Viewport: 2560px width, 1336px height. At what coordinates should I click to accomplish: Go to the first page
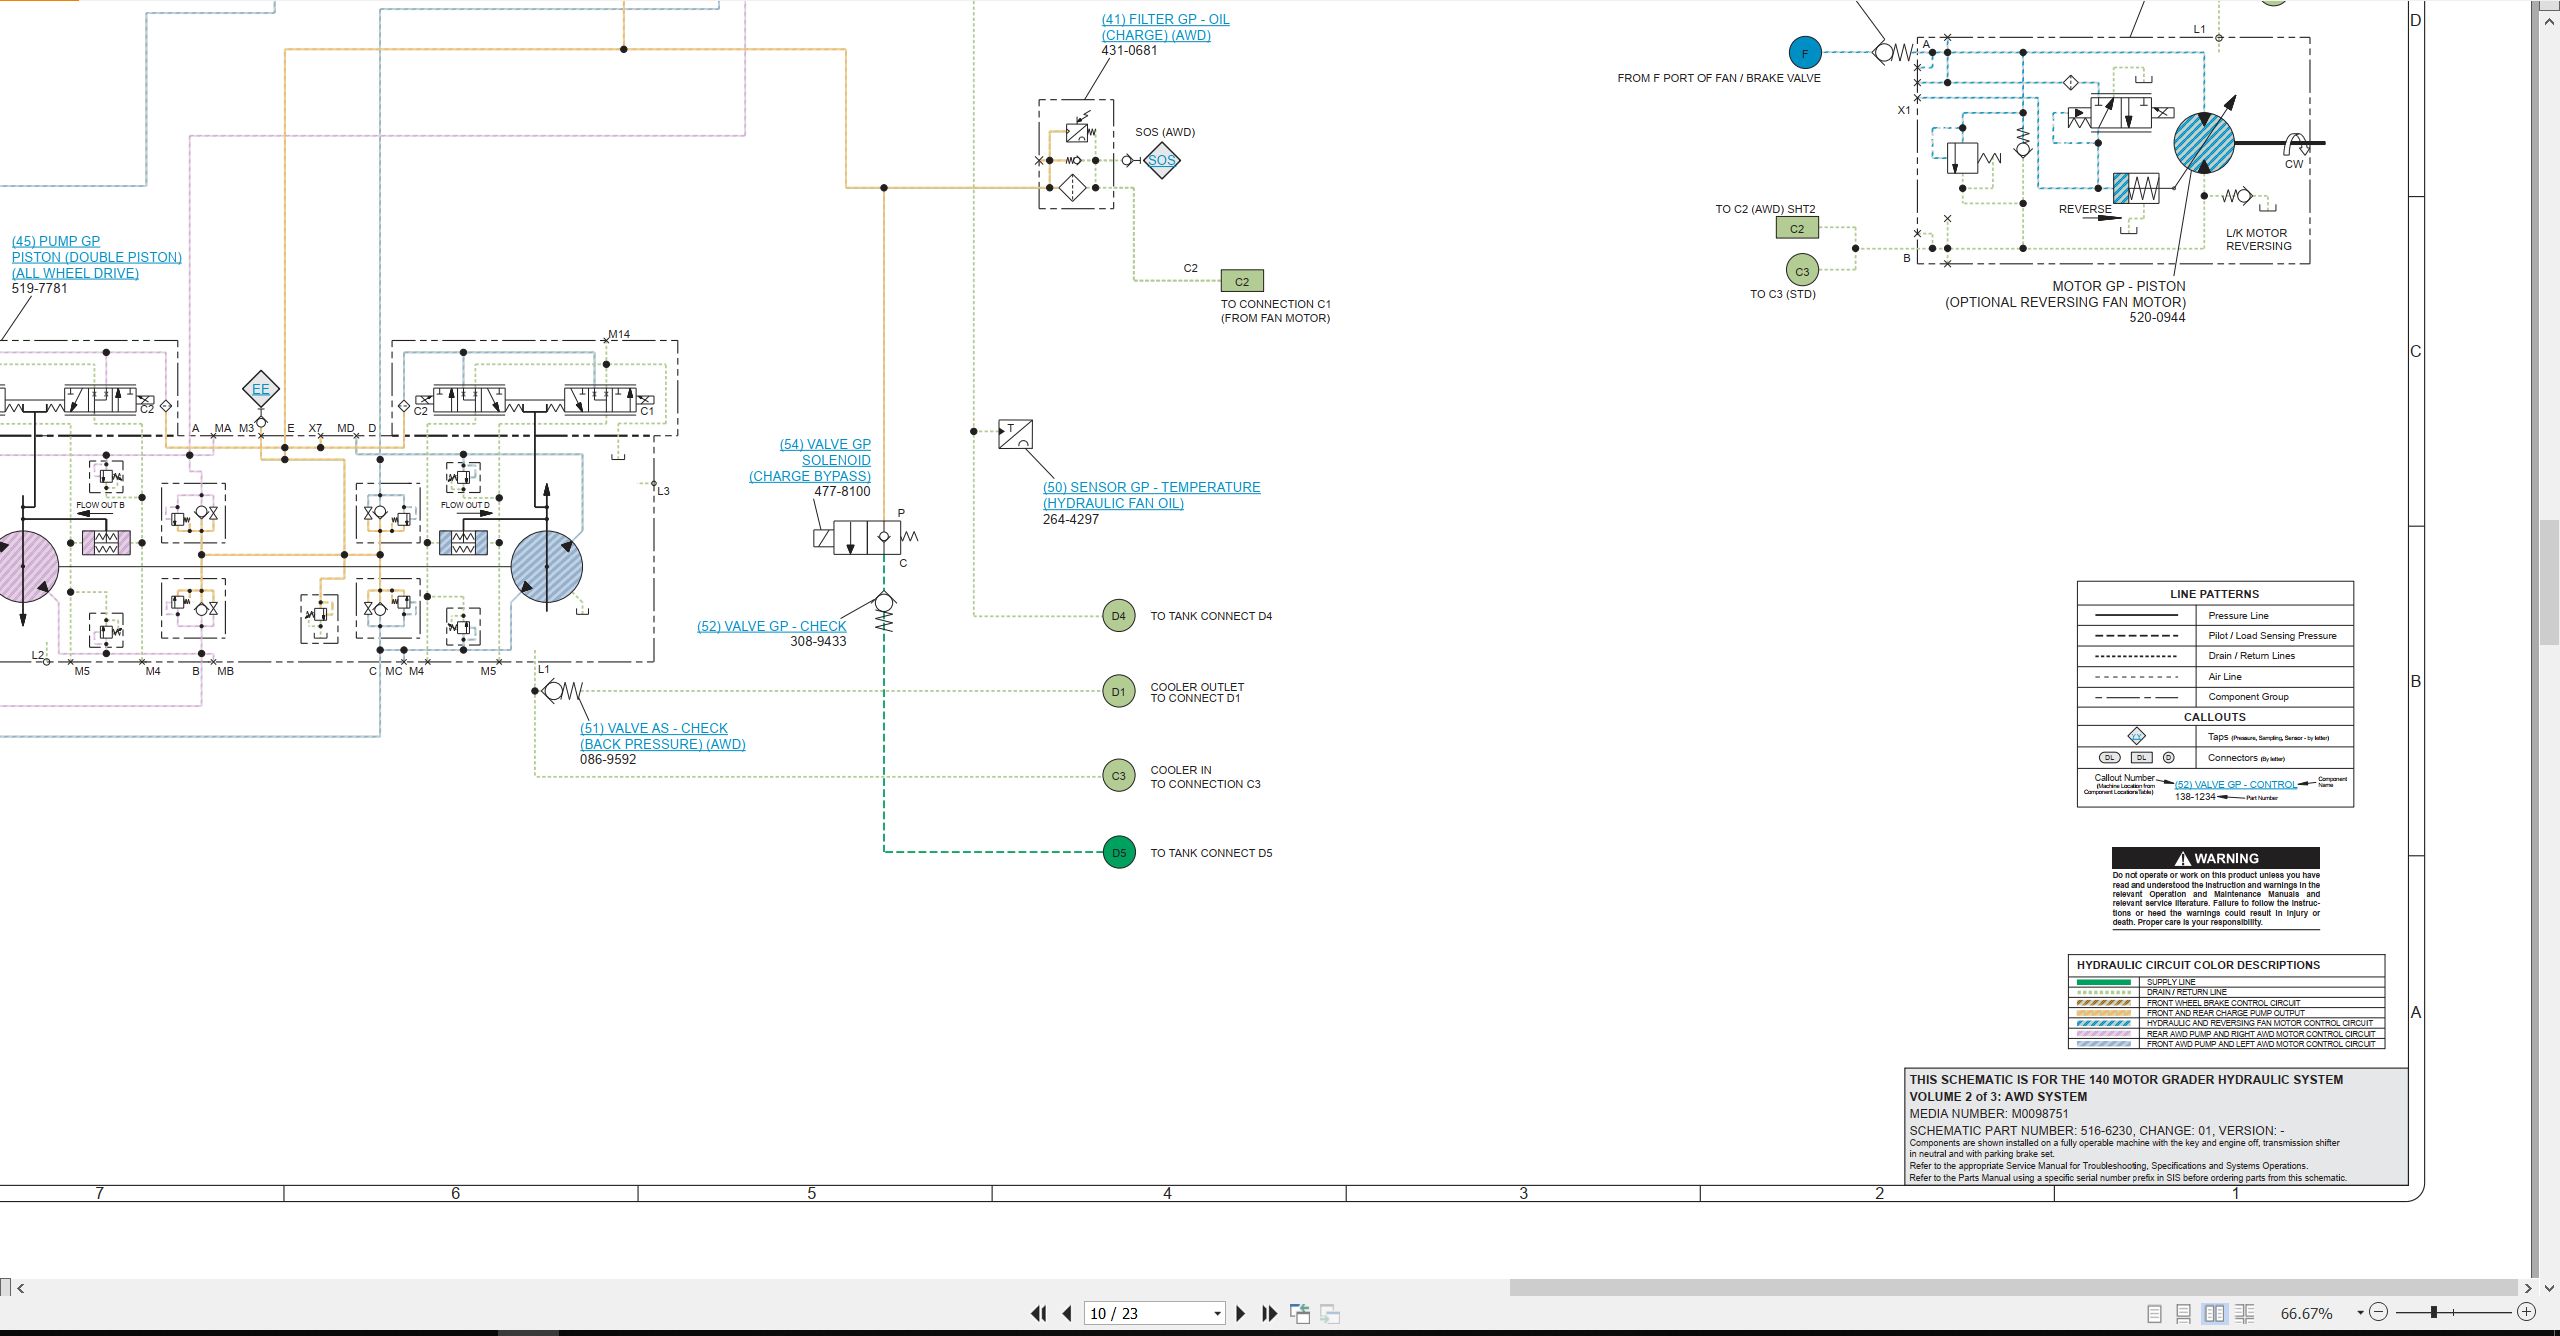tap(1038, 1313)
